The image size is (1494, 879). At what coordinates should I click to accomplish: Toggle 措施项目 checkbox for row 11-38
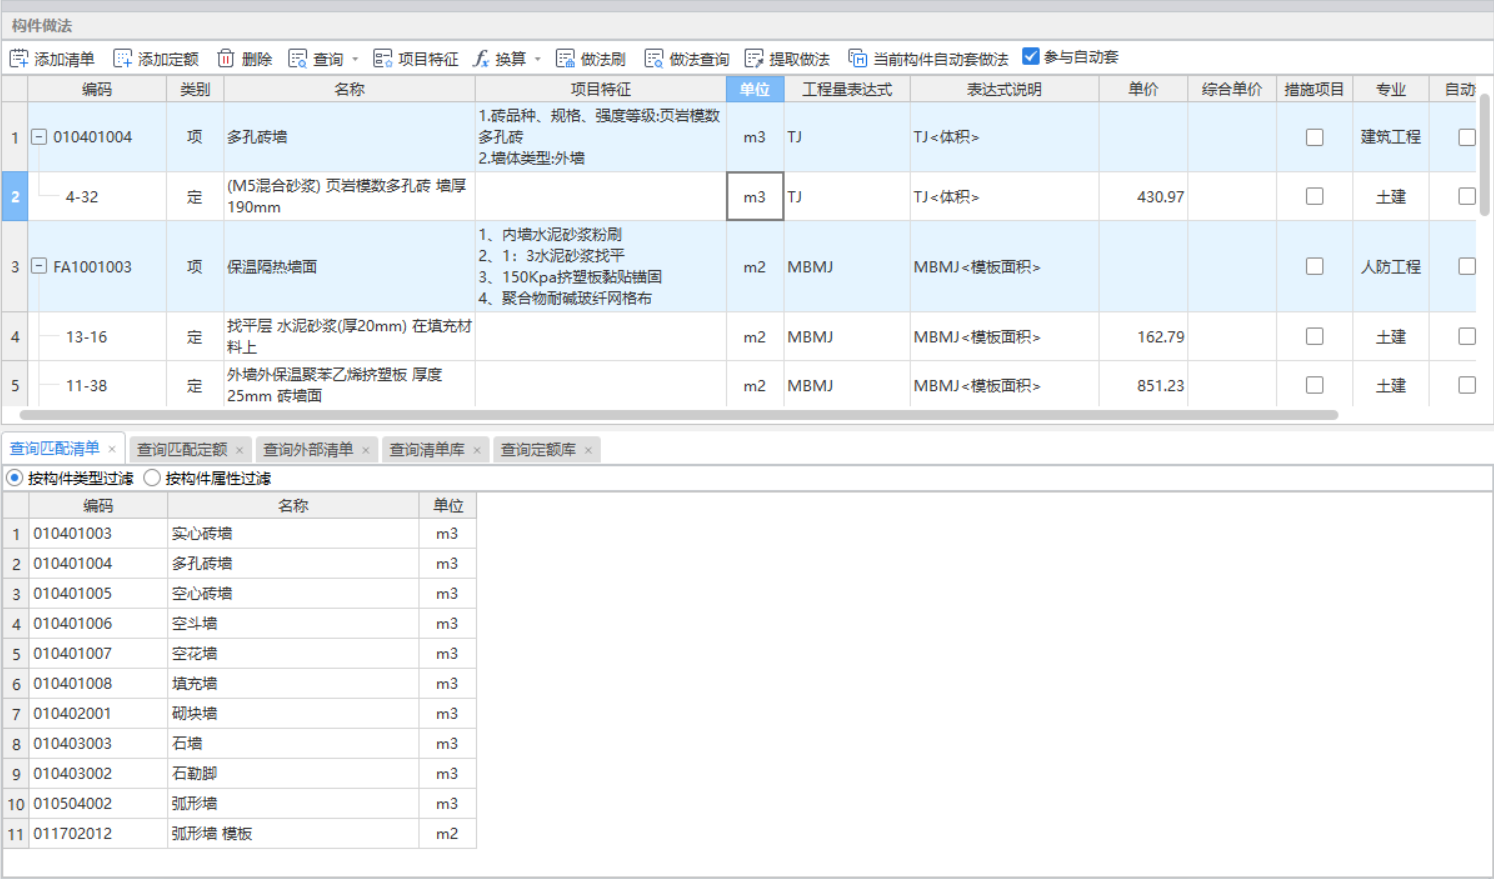[x=1315, y=385]
